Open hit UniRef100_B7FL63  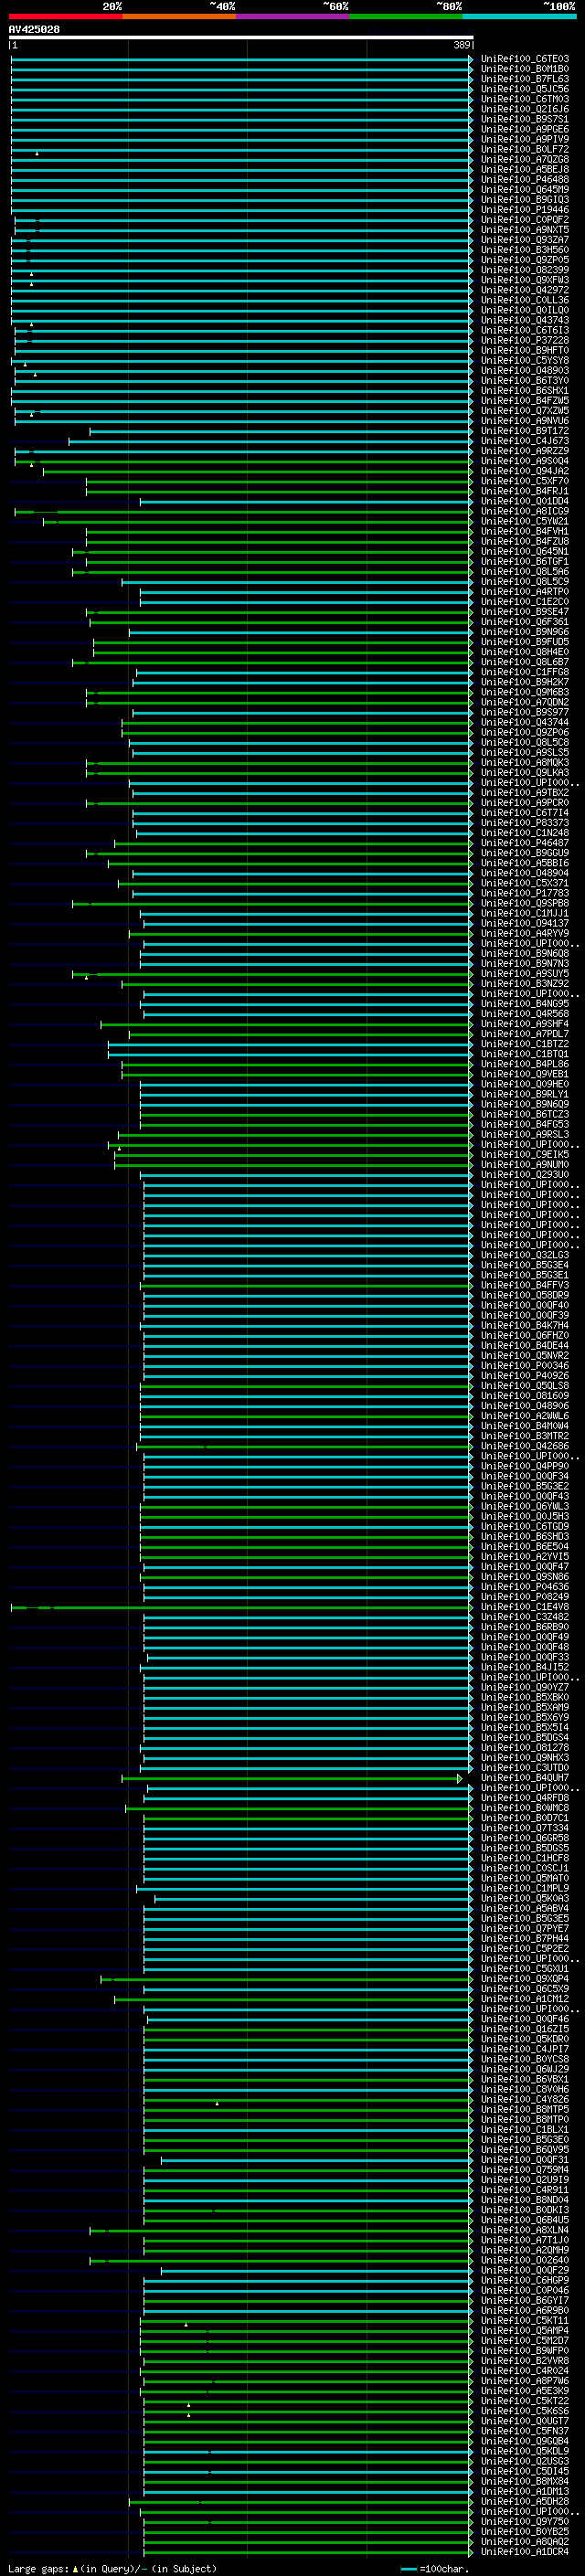[x=525, y=79]
